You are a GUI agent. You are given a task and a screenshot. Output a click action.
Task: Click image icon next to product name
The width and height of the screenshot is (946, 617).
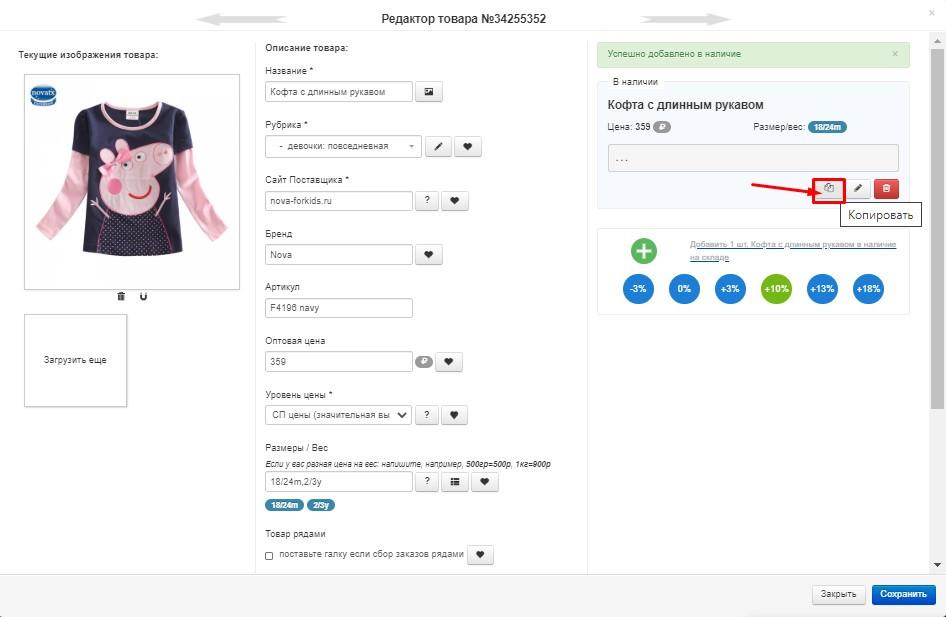coord(428,92)
